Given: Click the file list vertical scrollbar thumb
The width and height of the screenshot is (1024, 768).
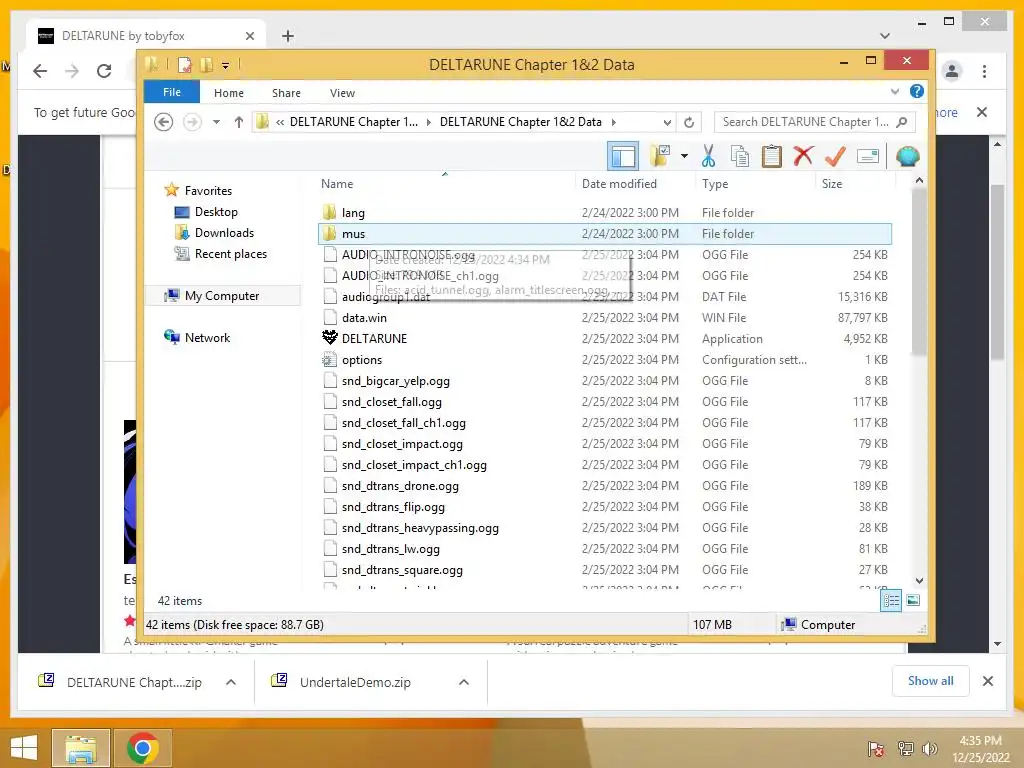Looking at the screenshot, I should (x=919, y=272).
